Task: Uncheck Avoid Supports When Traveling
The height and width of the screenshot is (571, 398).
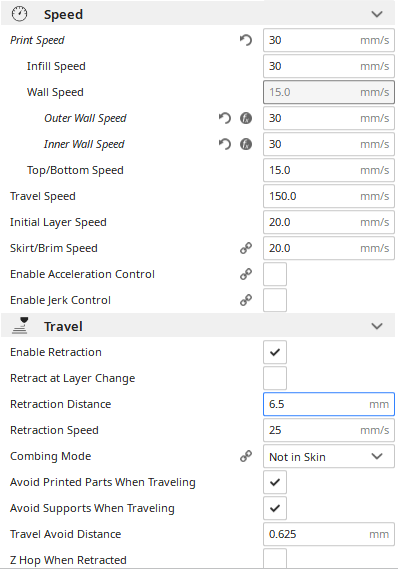Action: [275, 508]
